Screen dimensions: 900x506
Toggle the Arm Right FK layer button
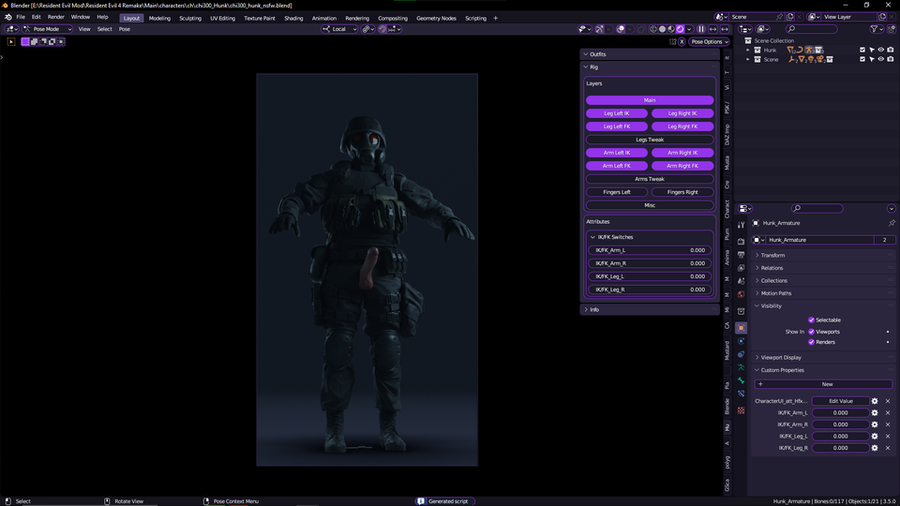(682, 166)
